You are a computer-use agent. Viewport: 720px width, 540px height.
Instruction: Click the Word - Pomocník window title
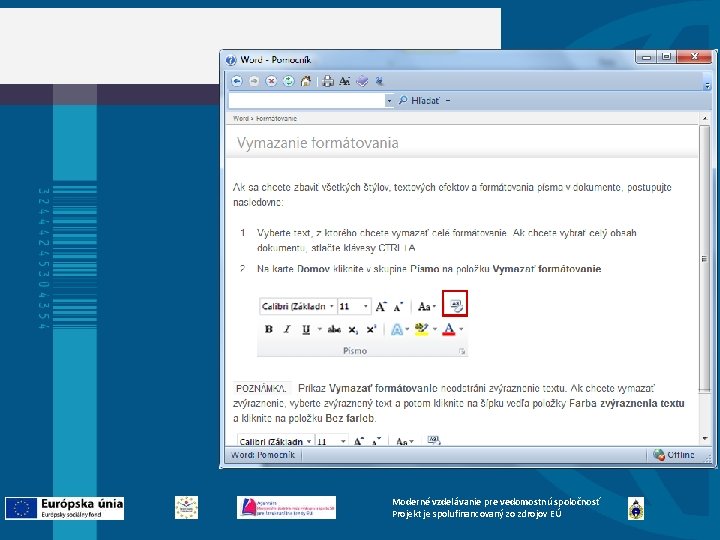(276, 60)
